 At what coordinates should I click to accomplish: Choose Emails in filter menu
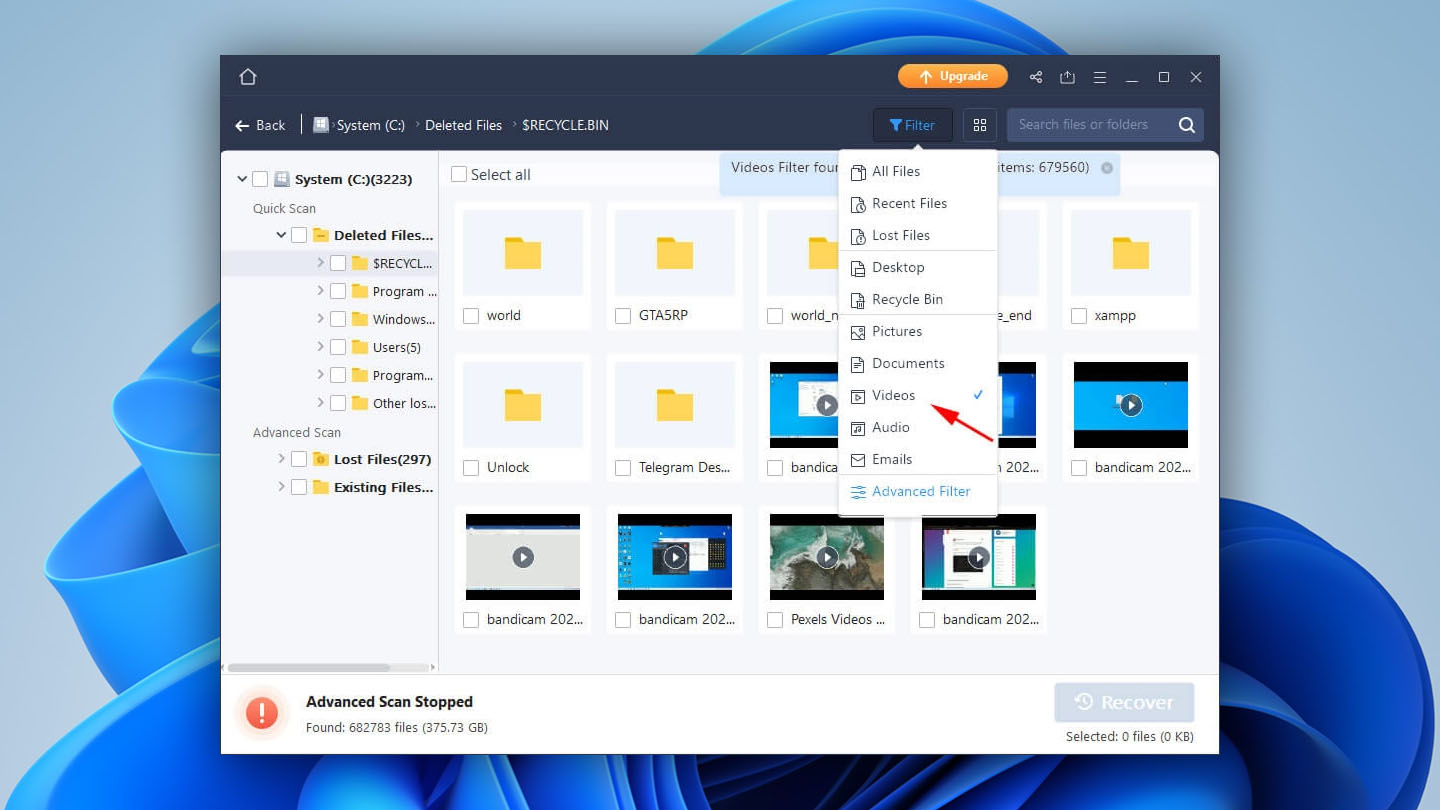[x=918, y=459]
